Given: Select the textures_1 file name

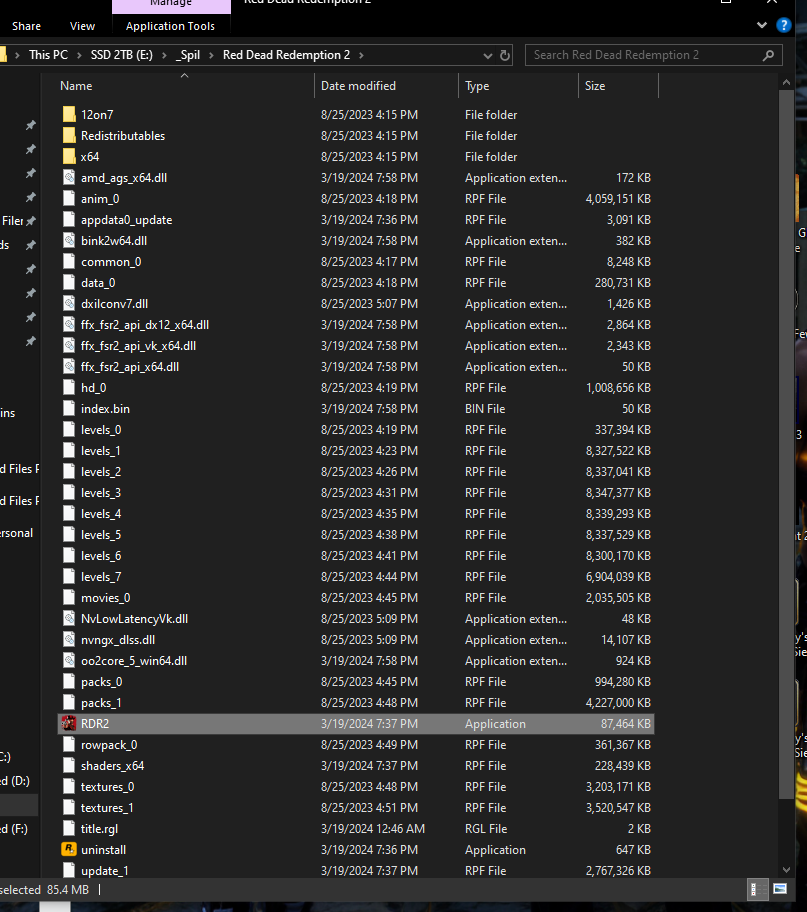Looking at the screenshot, I should click(107, 808).
